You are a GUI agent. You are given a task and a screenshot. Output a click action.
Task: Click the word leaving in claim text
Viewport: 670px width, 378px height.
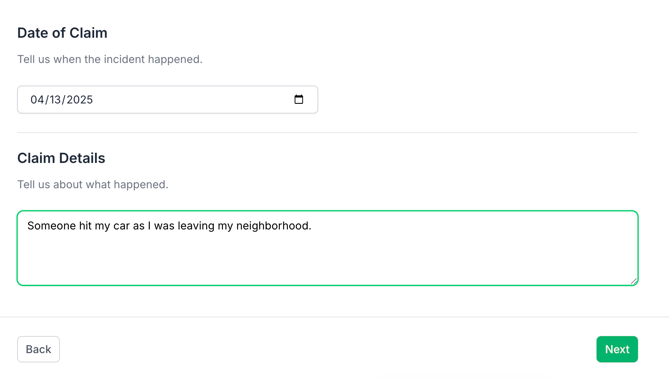coord(196,226)
